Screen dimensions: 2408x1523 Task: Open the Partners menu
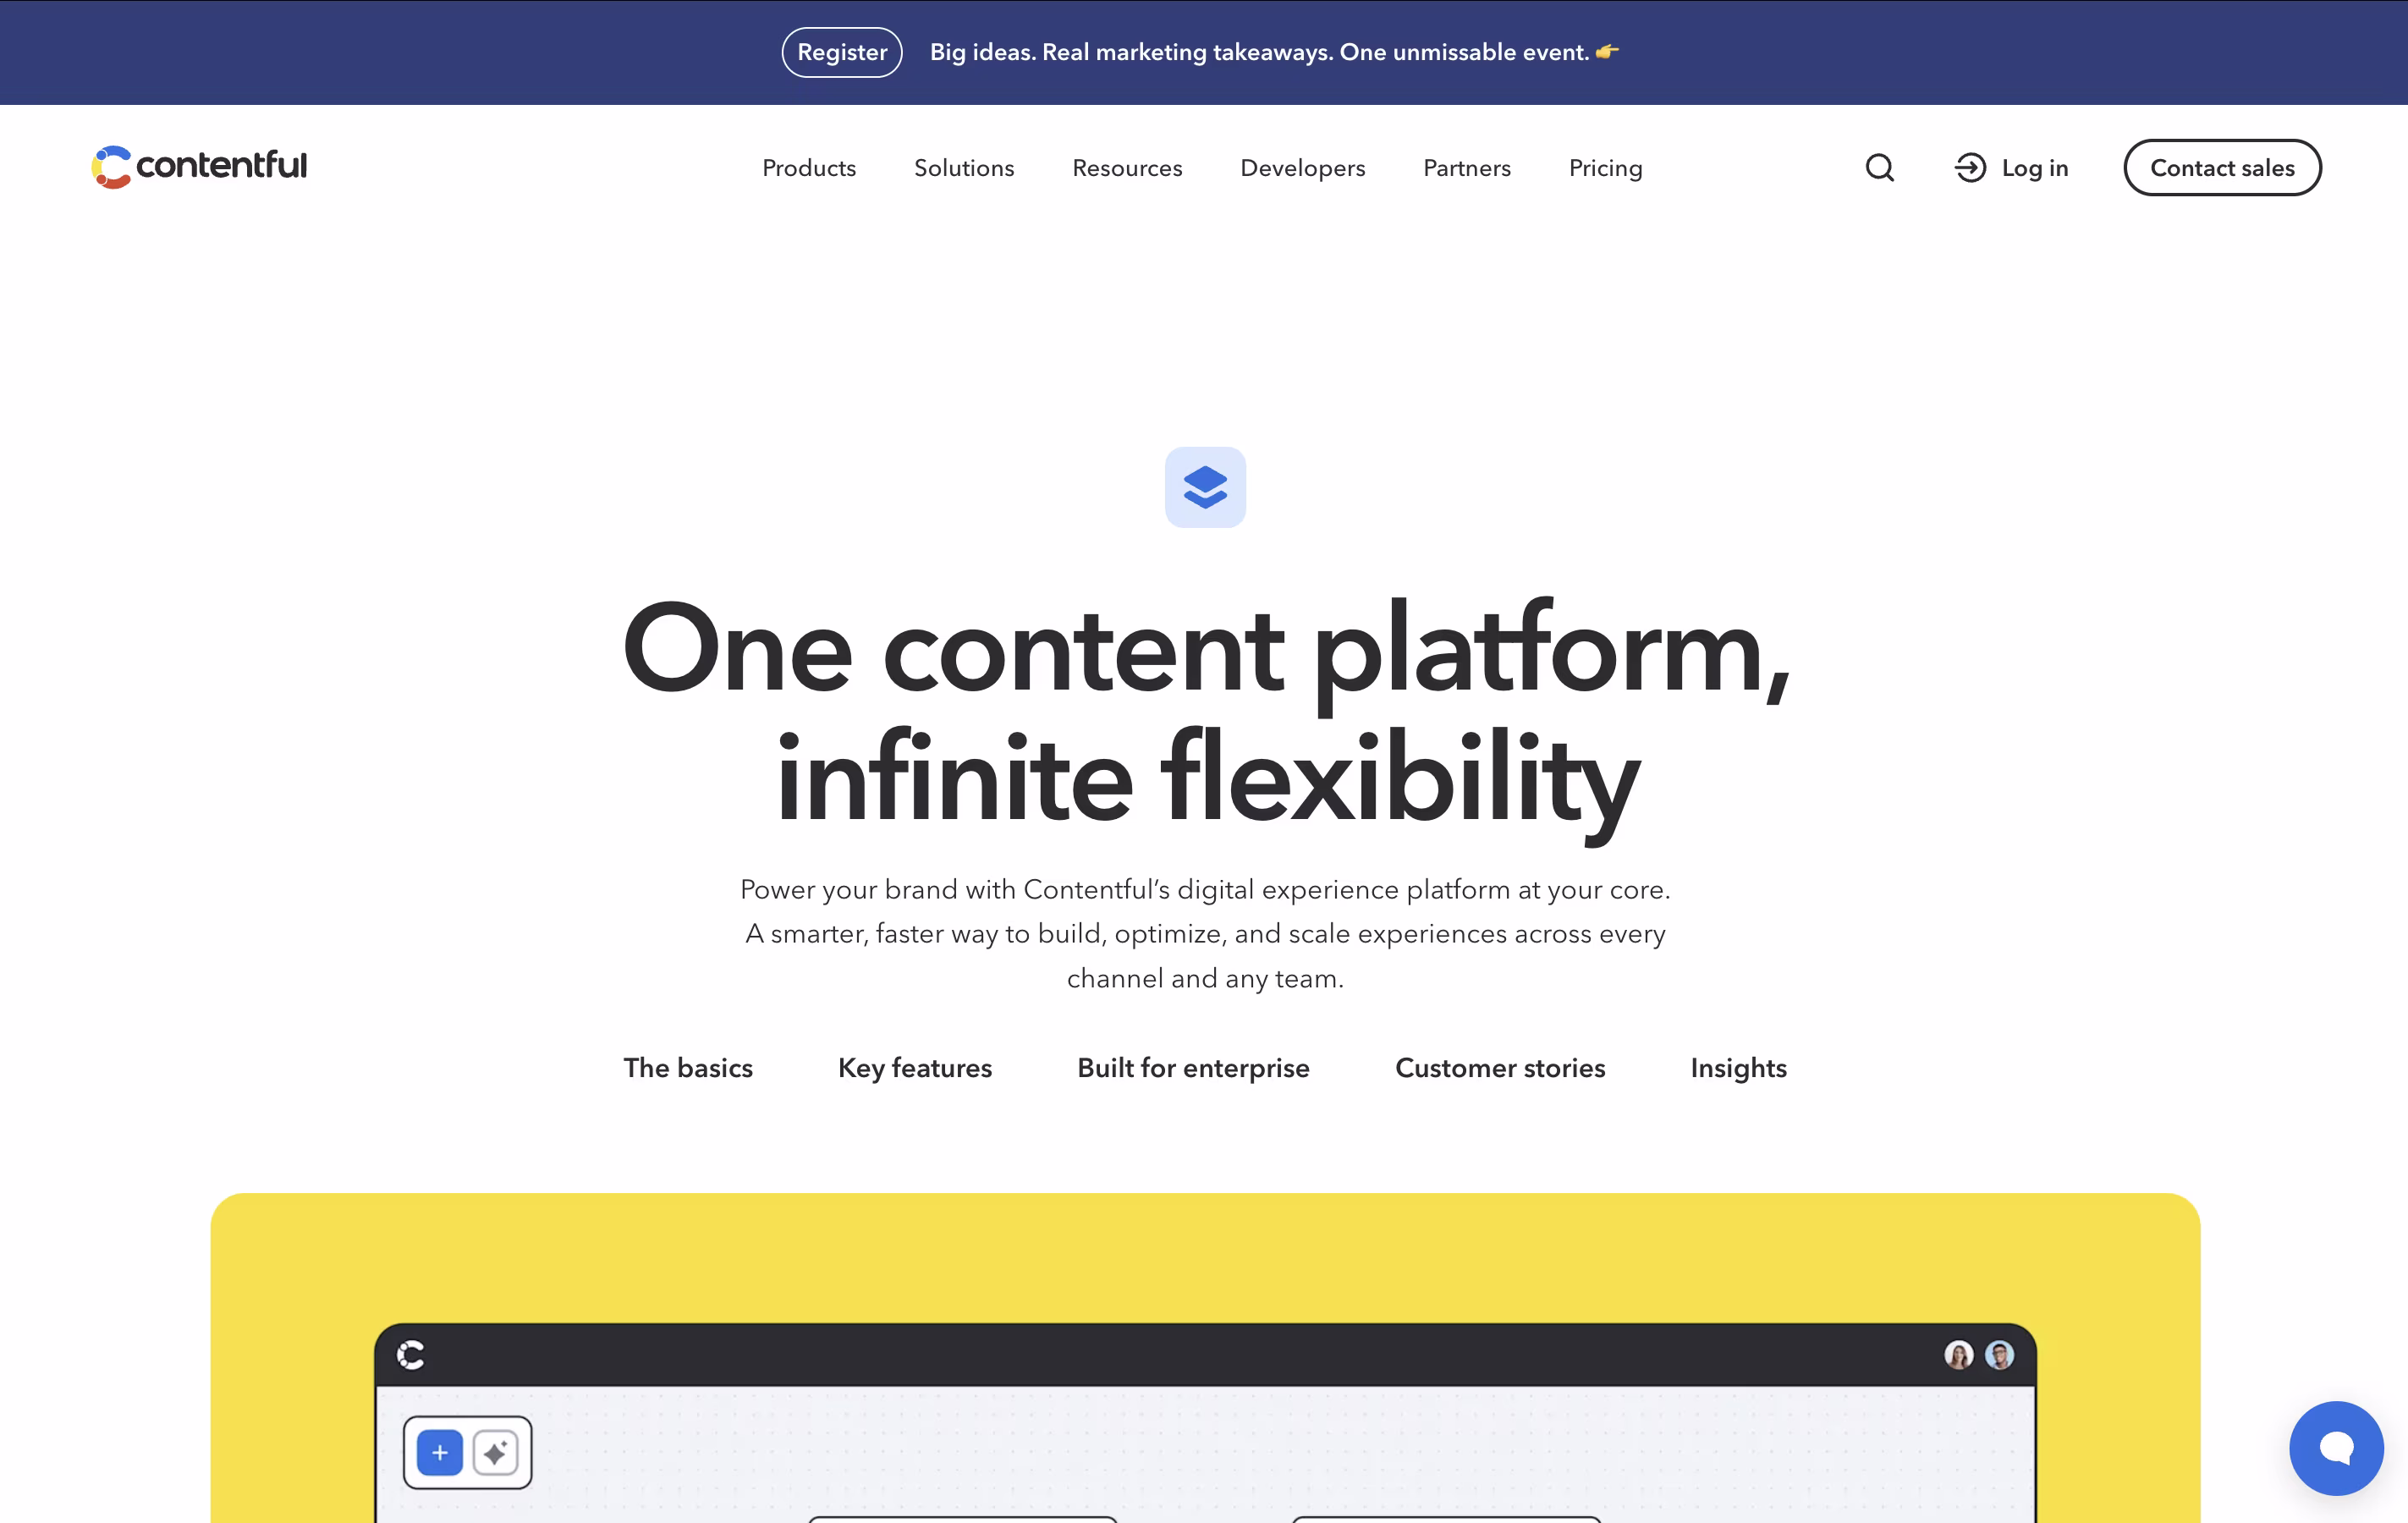1467,168
